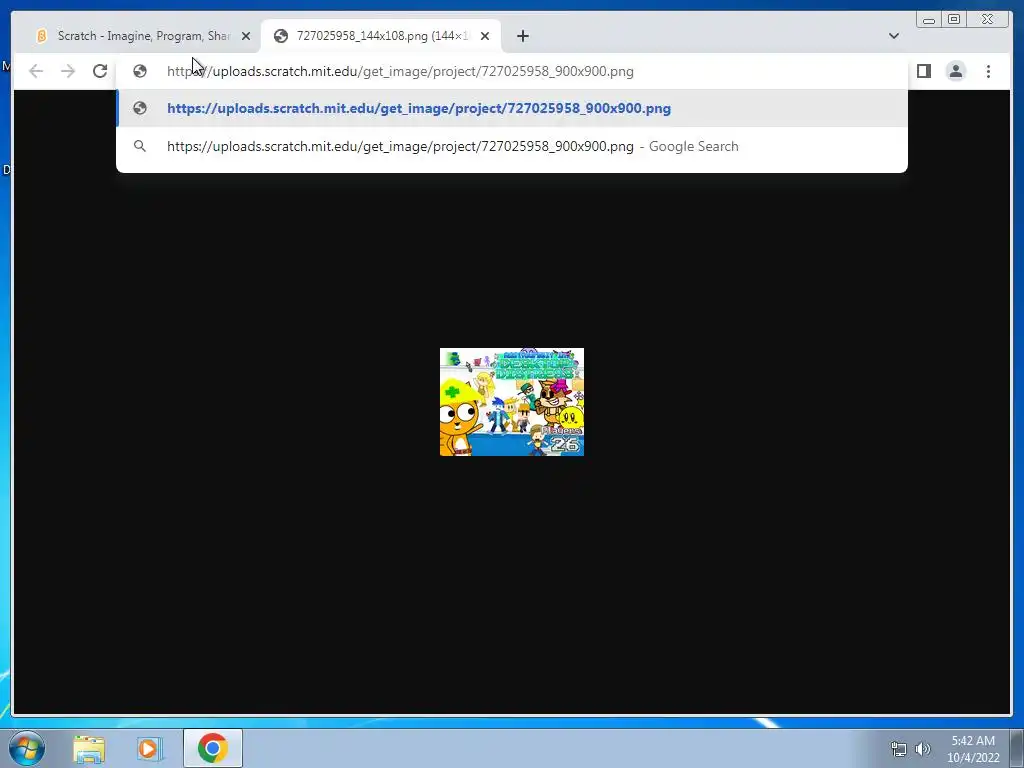Screen dimensions: 1024x768
Task: Toggle the Chrome side panel icon
Action: tap(923, 71)
